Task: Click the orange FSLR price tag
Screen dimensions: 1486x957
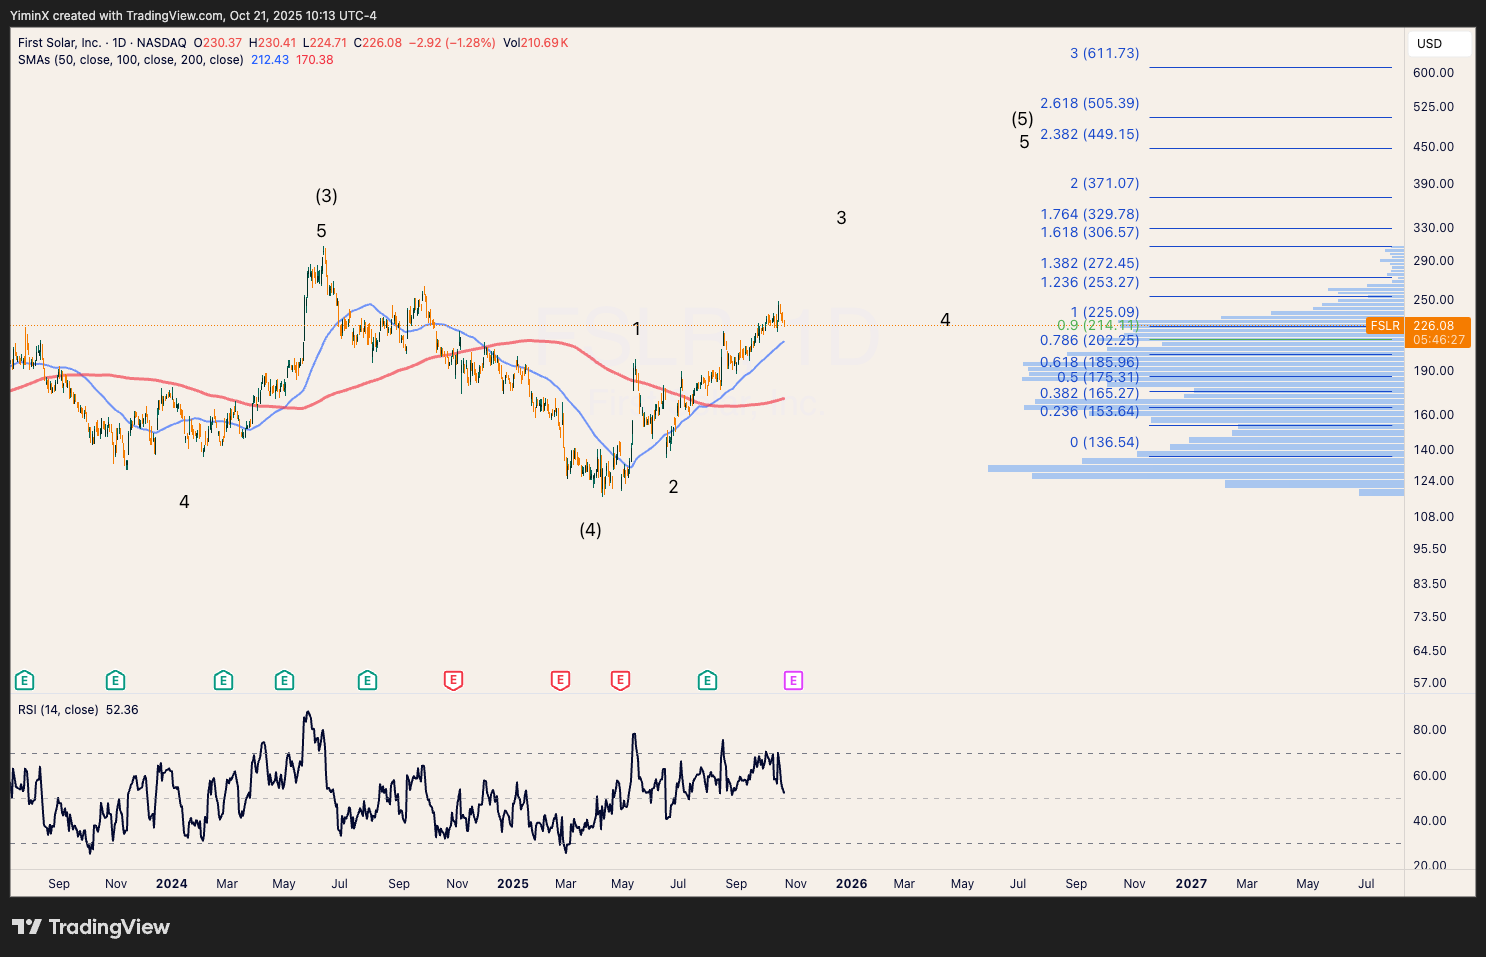Action: [1385, 326]
